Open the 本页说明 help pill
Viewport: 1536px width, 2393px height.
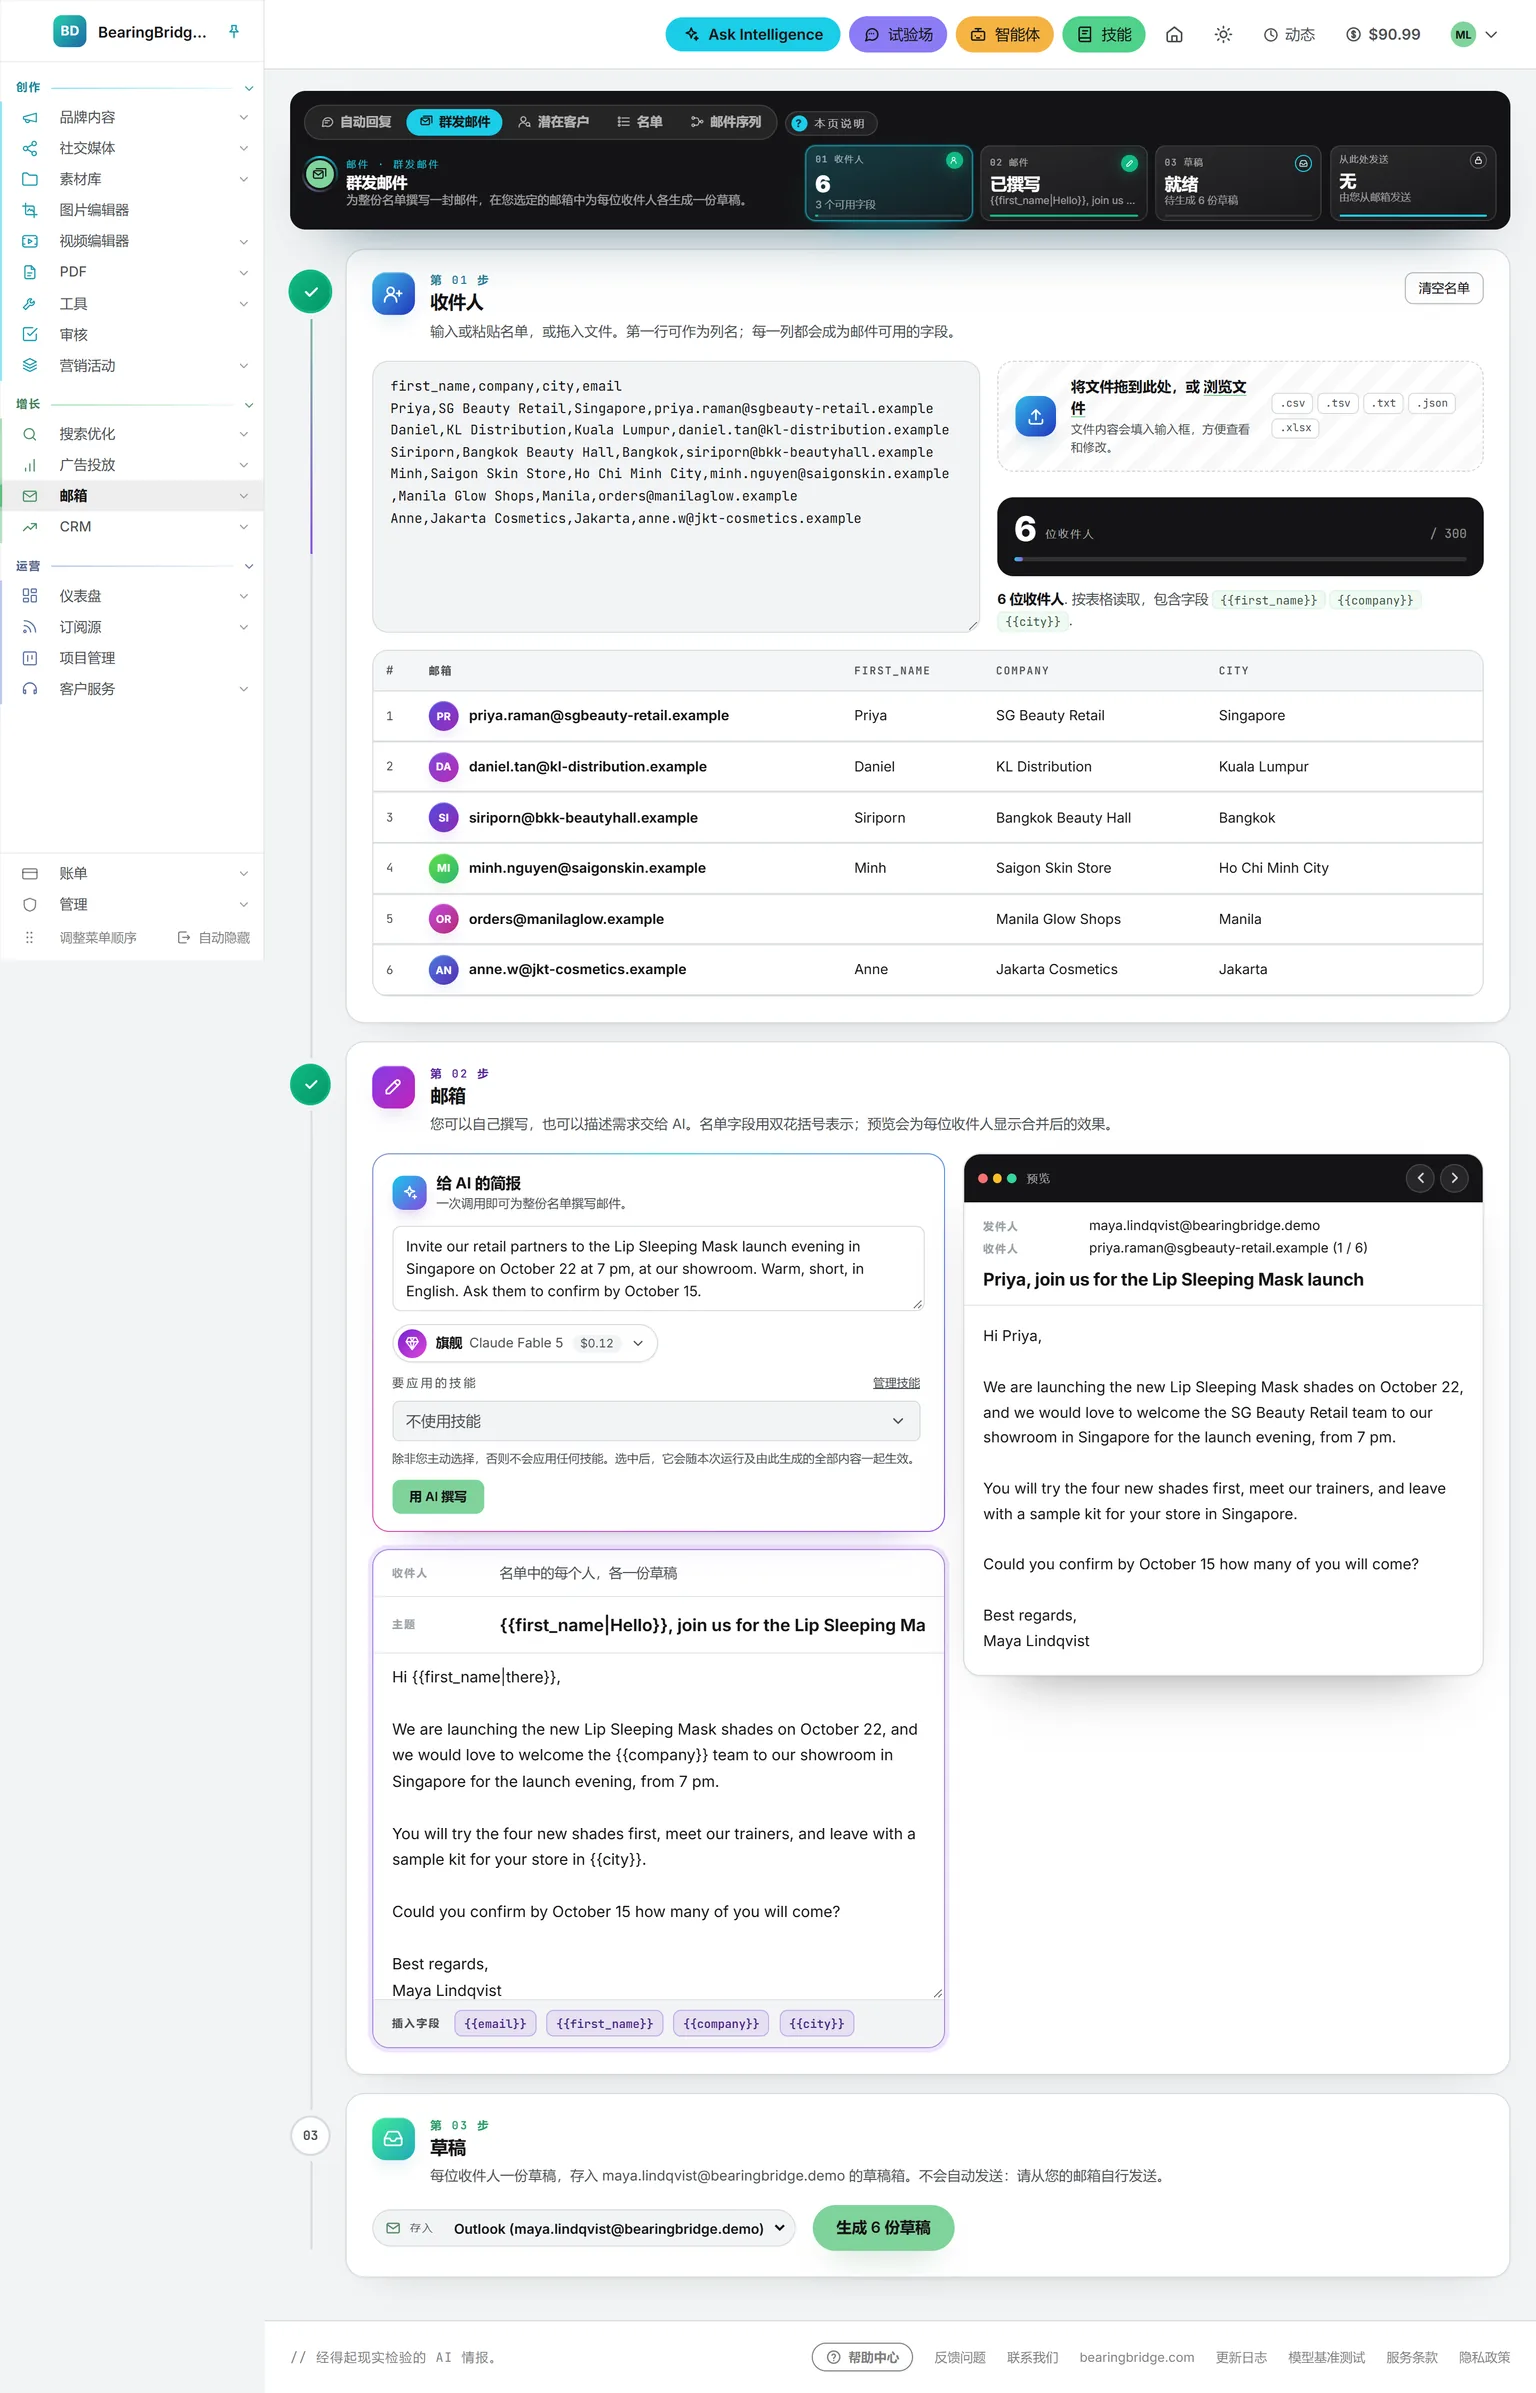point(829,124)
